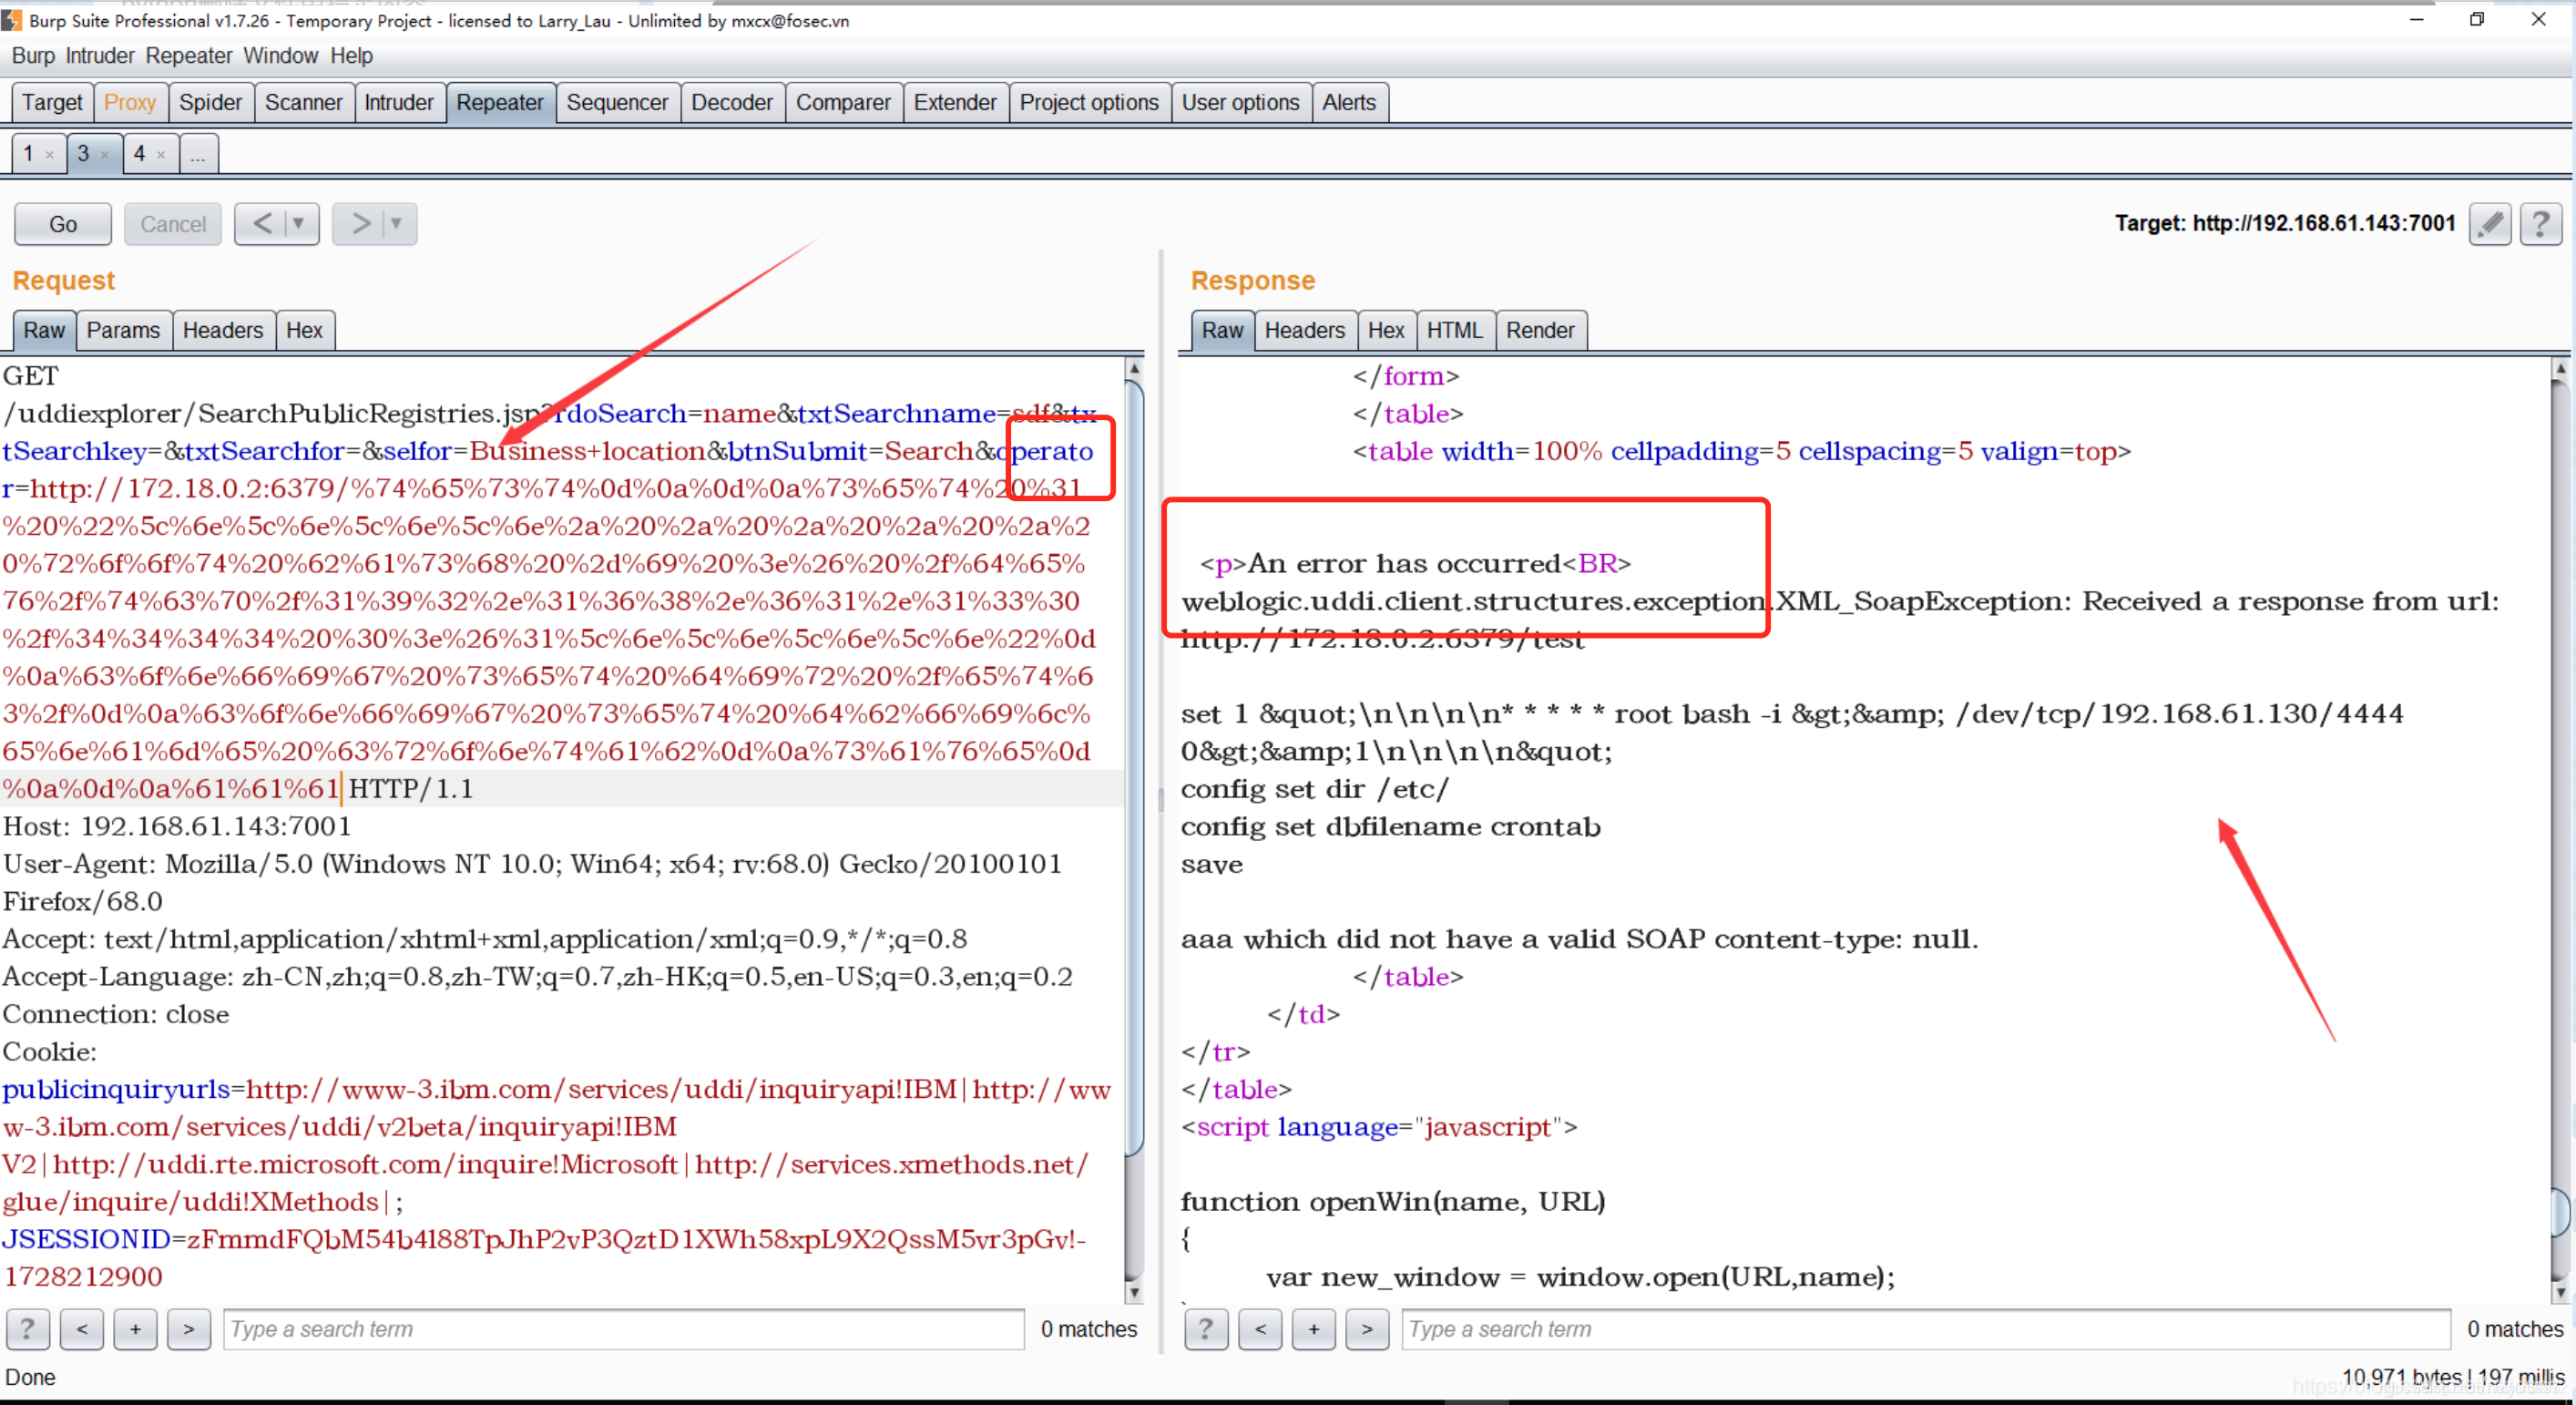Click the 'Host: 192.168.61.143:7001' header line
Image resolution: width=2576 pixels, height=1405 pixels.
click(177, 826)
